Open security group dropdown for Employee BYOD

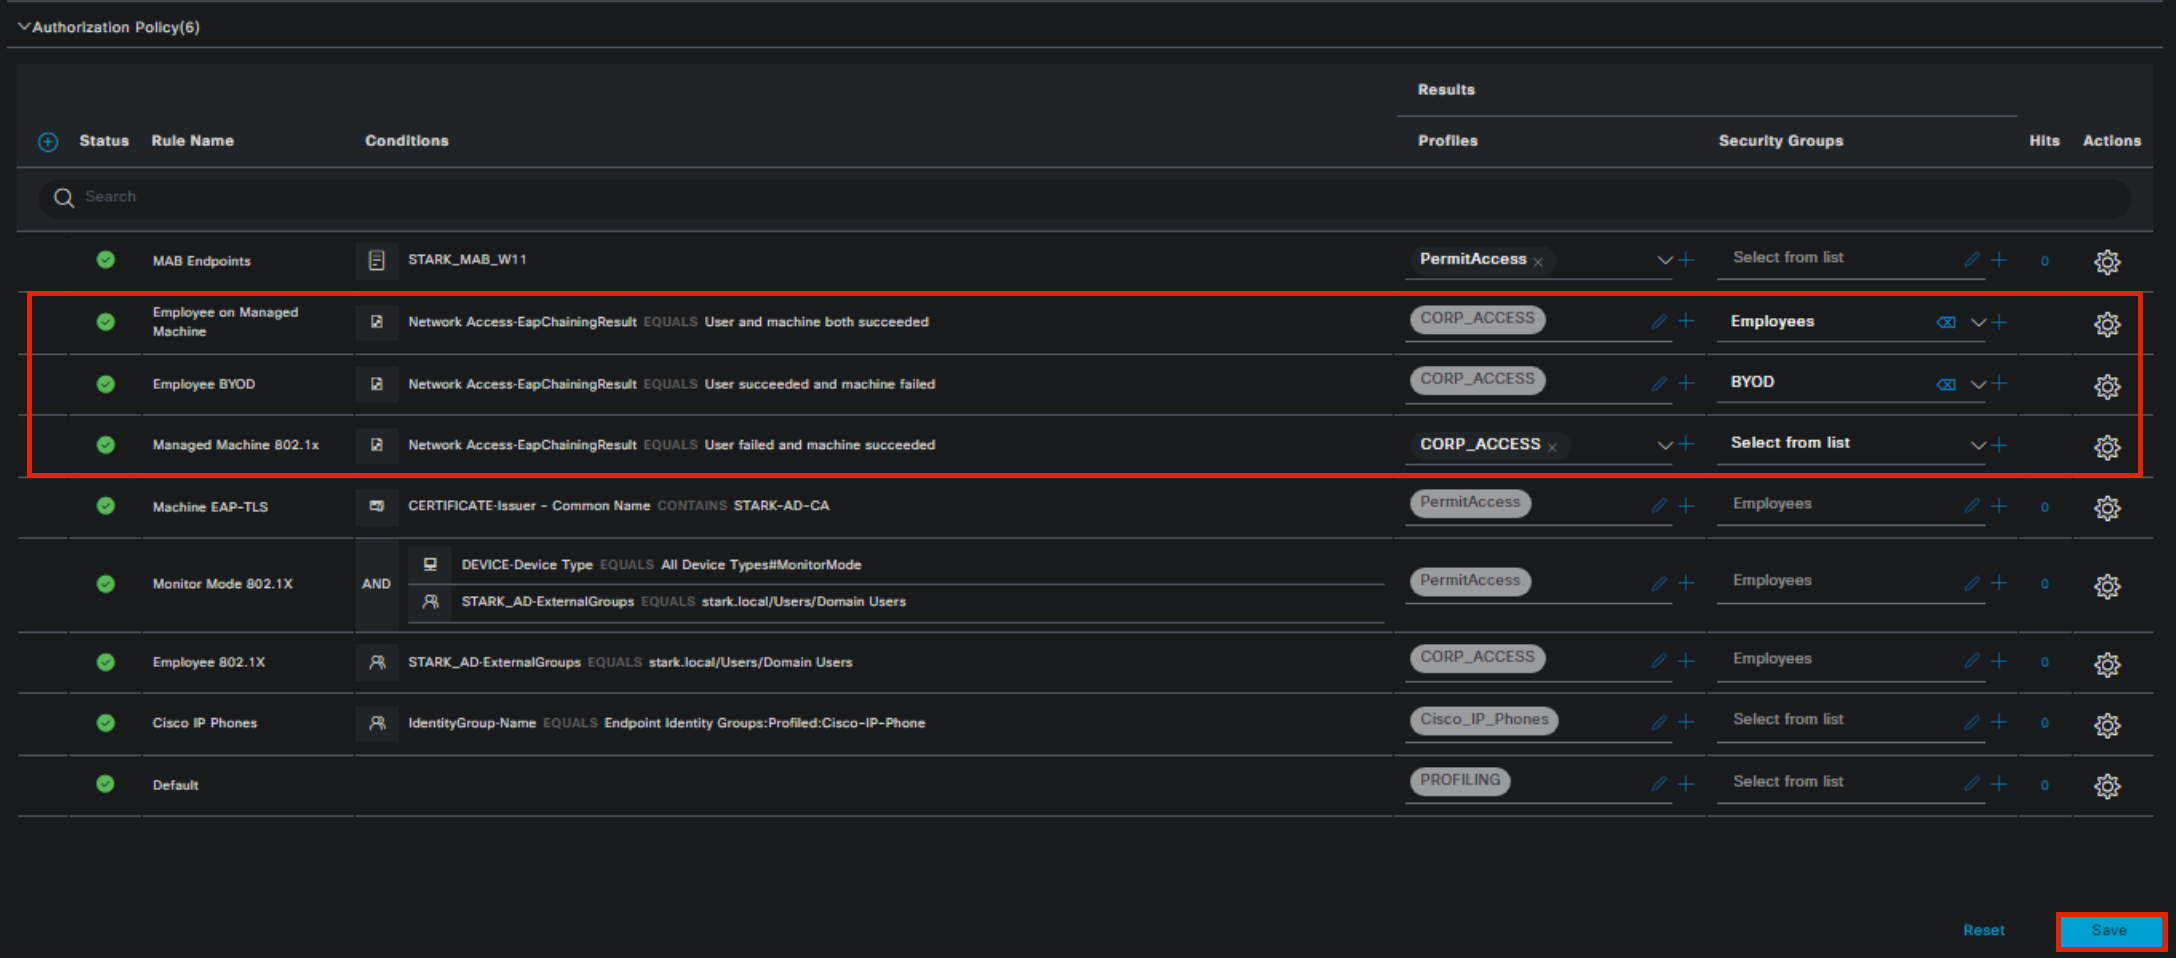pyautogui.click(x=1977, y=384)
